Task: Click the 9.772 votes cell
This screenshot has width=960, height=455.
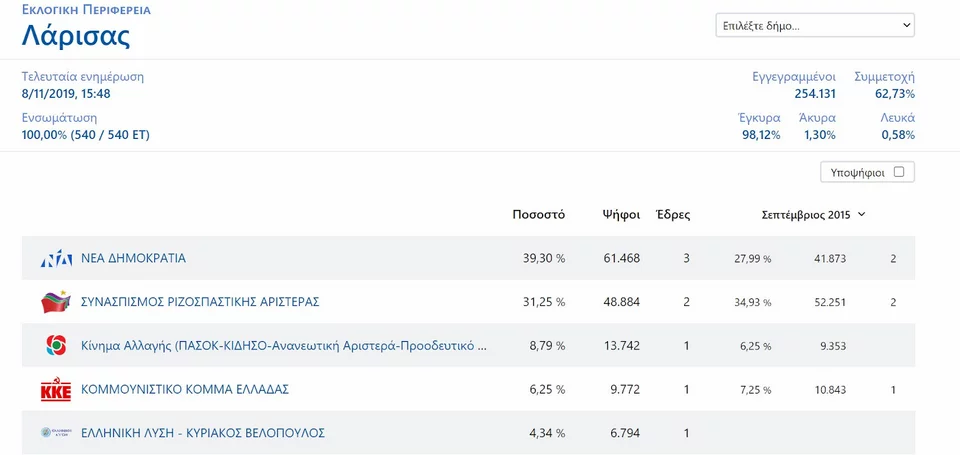Action: 624,389
